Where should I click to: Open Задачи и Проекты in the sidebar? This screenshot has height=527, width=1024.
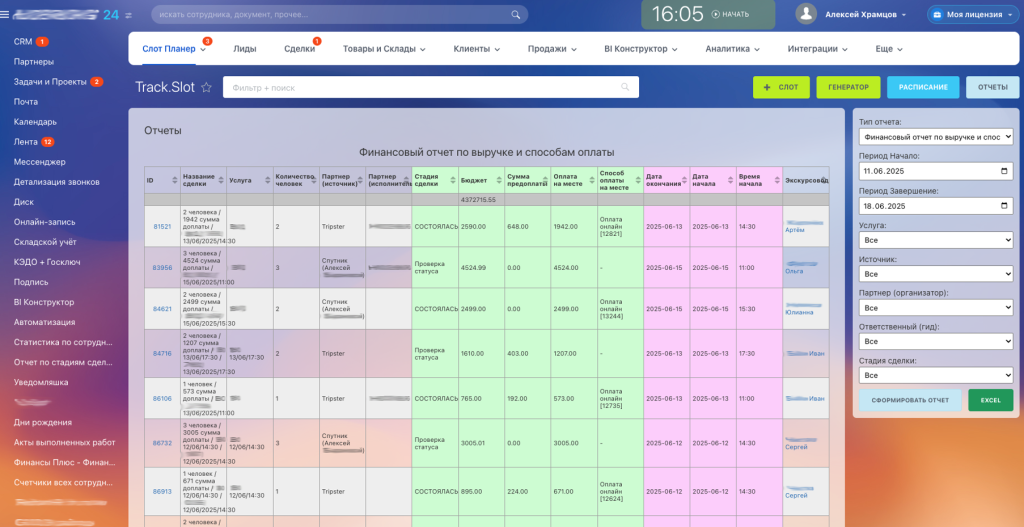coord(50,81)
